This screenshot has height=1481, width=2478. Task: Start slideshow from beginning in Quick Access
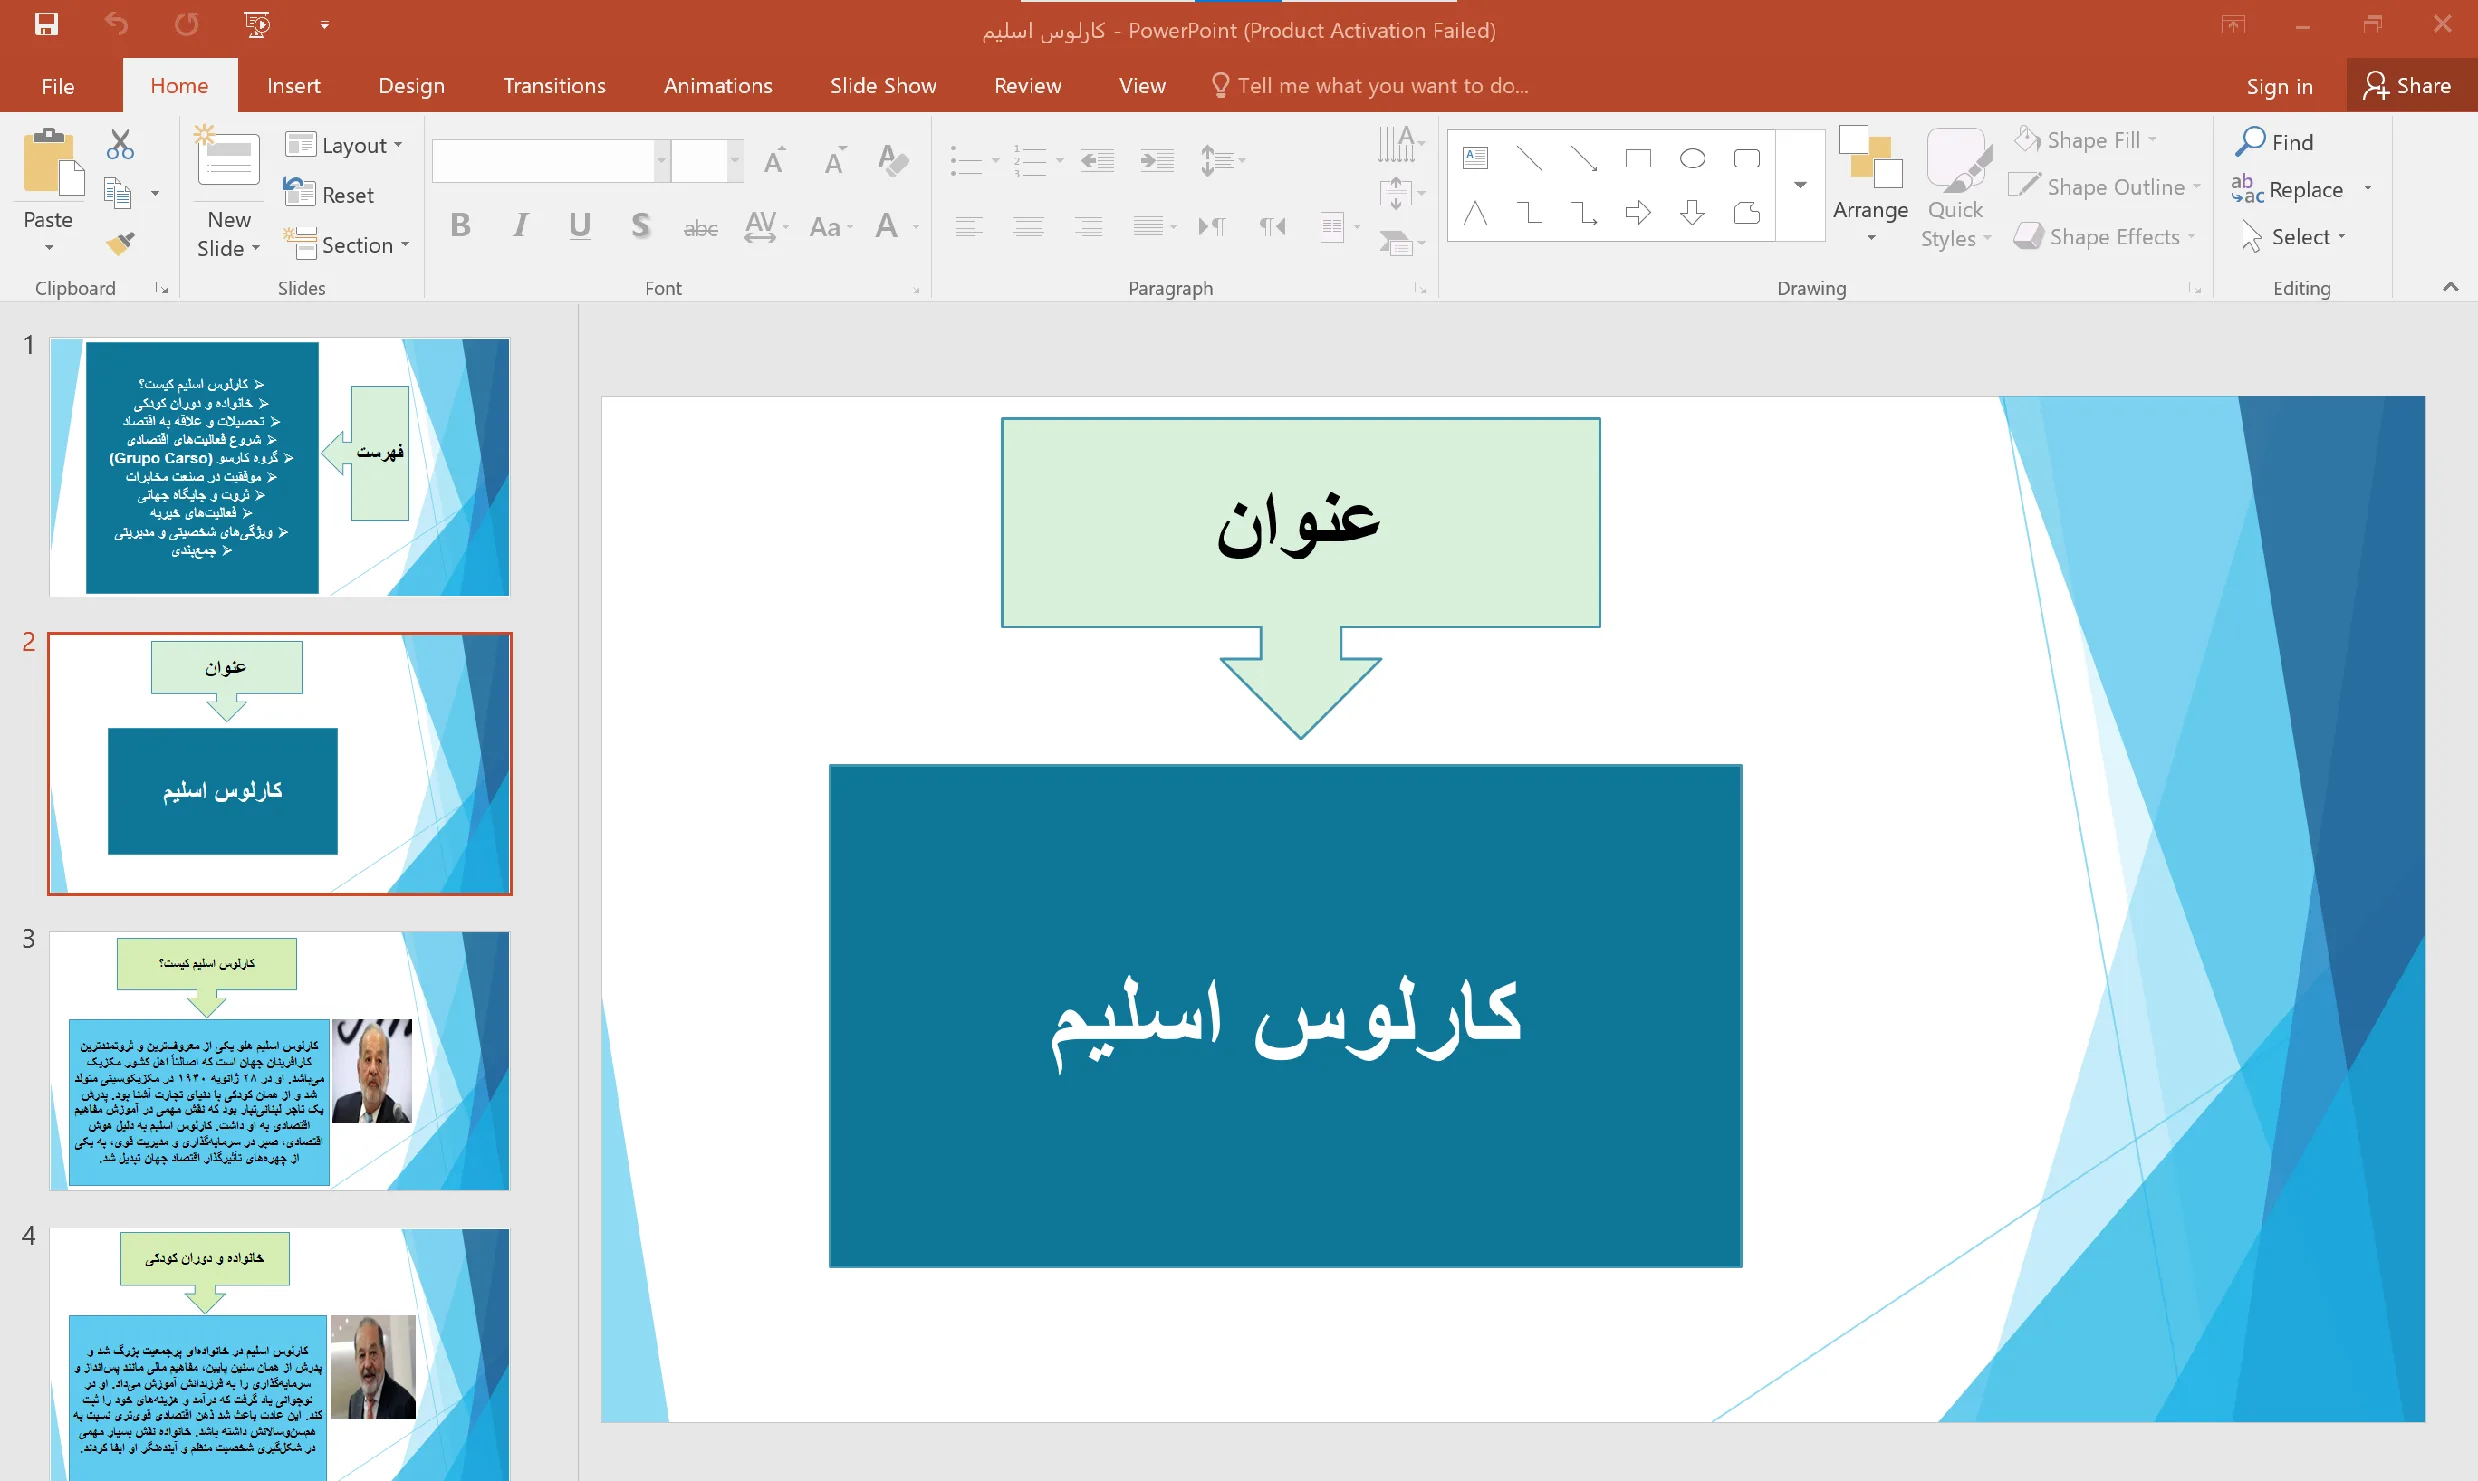tap(257, 24)
